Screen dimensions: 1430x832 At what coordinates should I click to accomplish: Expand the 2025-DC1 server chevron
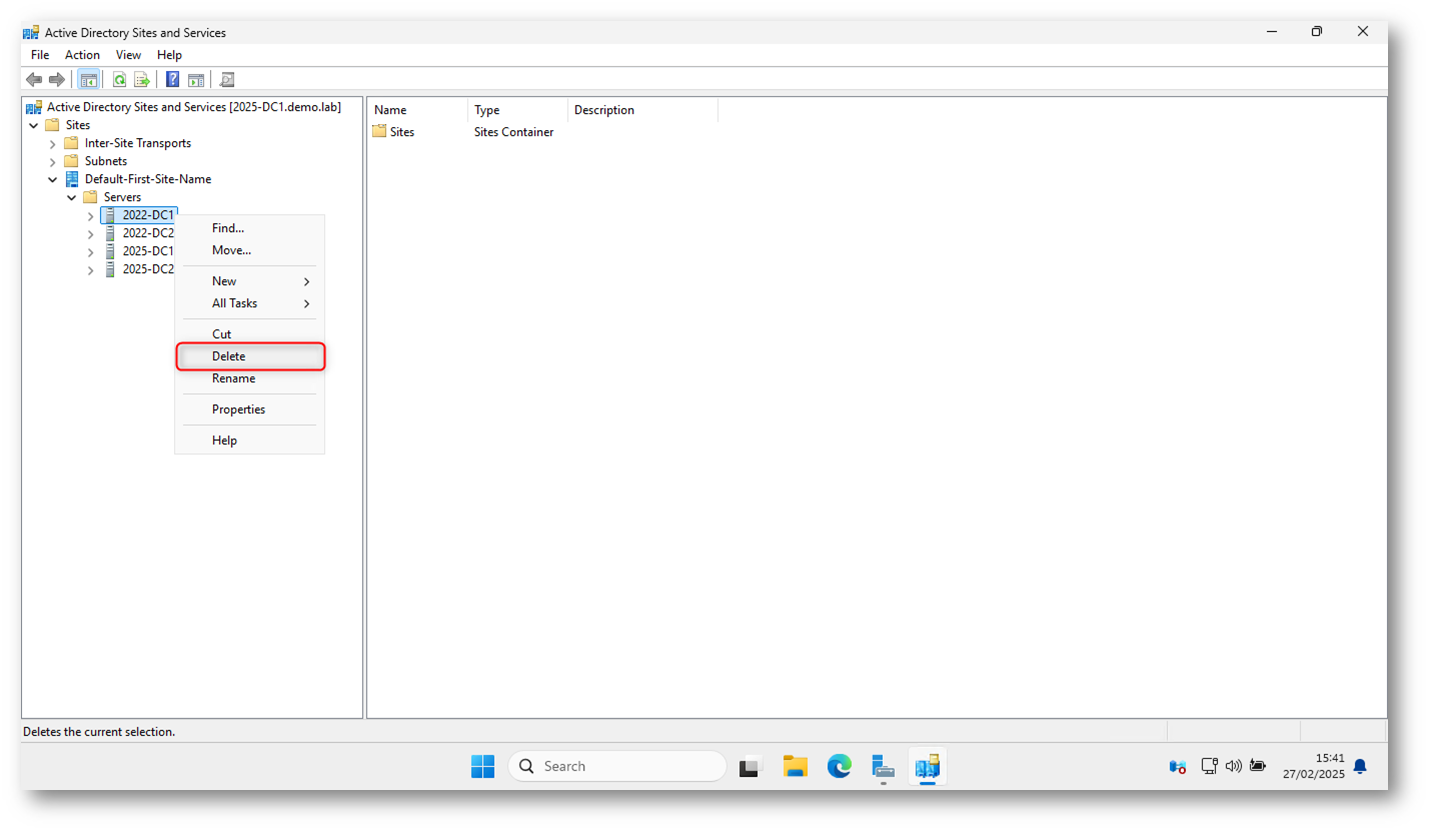(91, 252)
